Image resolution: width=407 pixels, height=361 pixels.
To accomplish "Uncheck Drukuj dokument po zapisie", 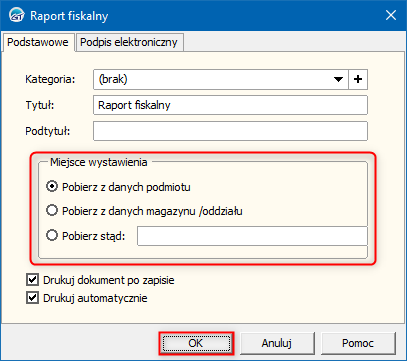I will 32,280.
